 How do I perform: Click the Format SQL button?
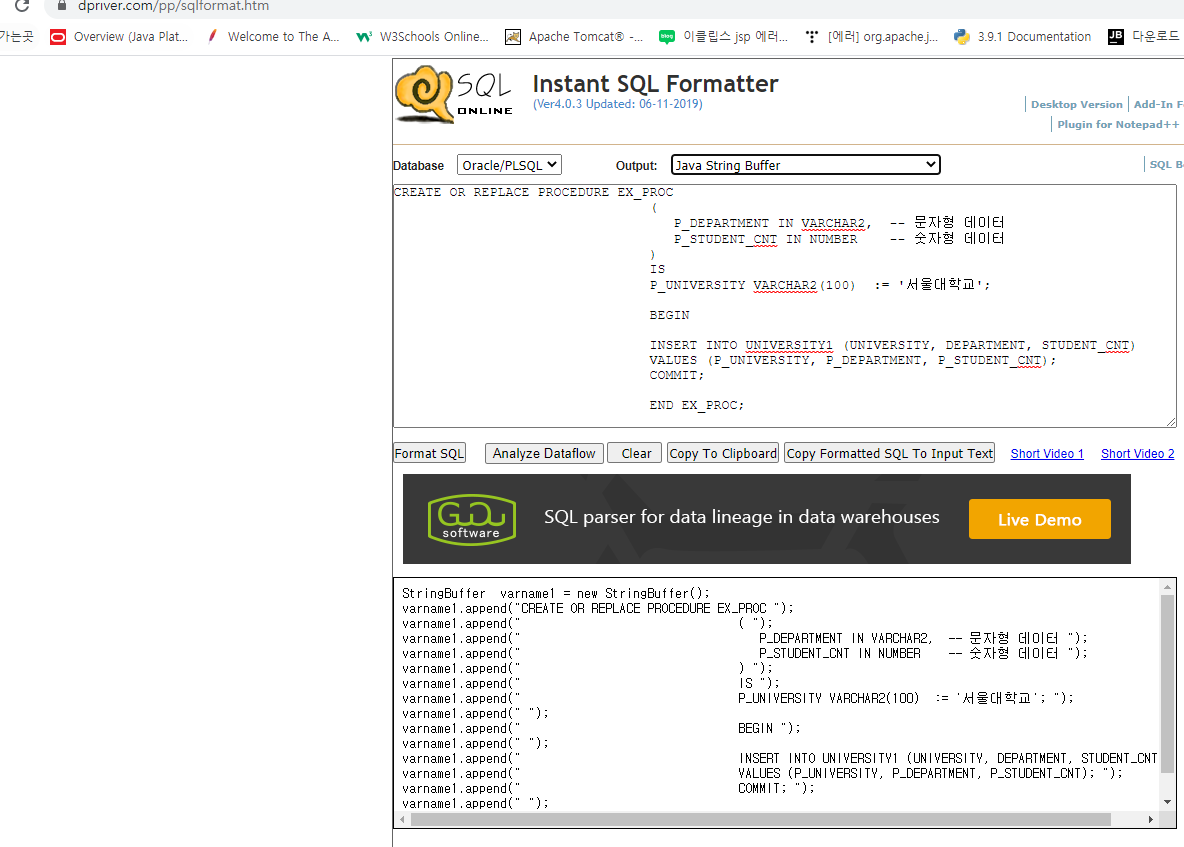429,453
